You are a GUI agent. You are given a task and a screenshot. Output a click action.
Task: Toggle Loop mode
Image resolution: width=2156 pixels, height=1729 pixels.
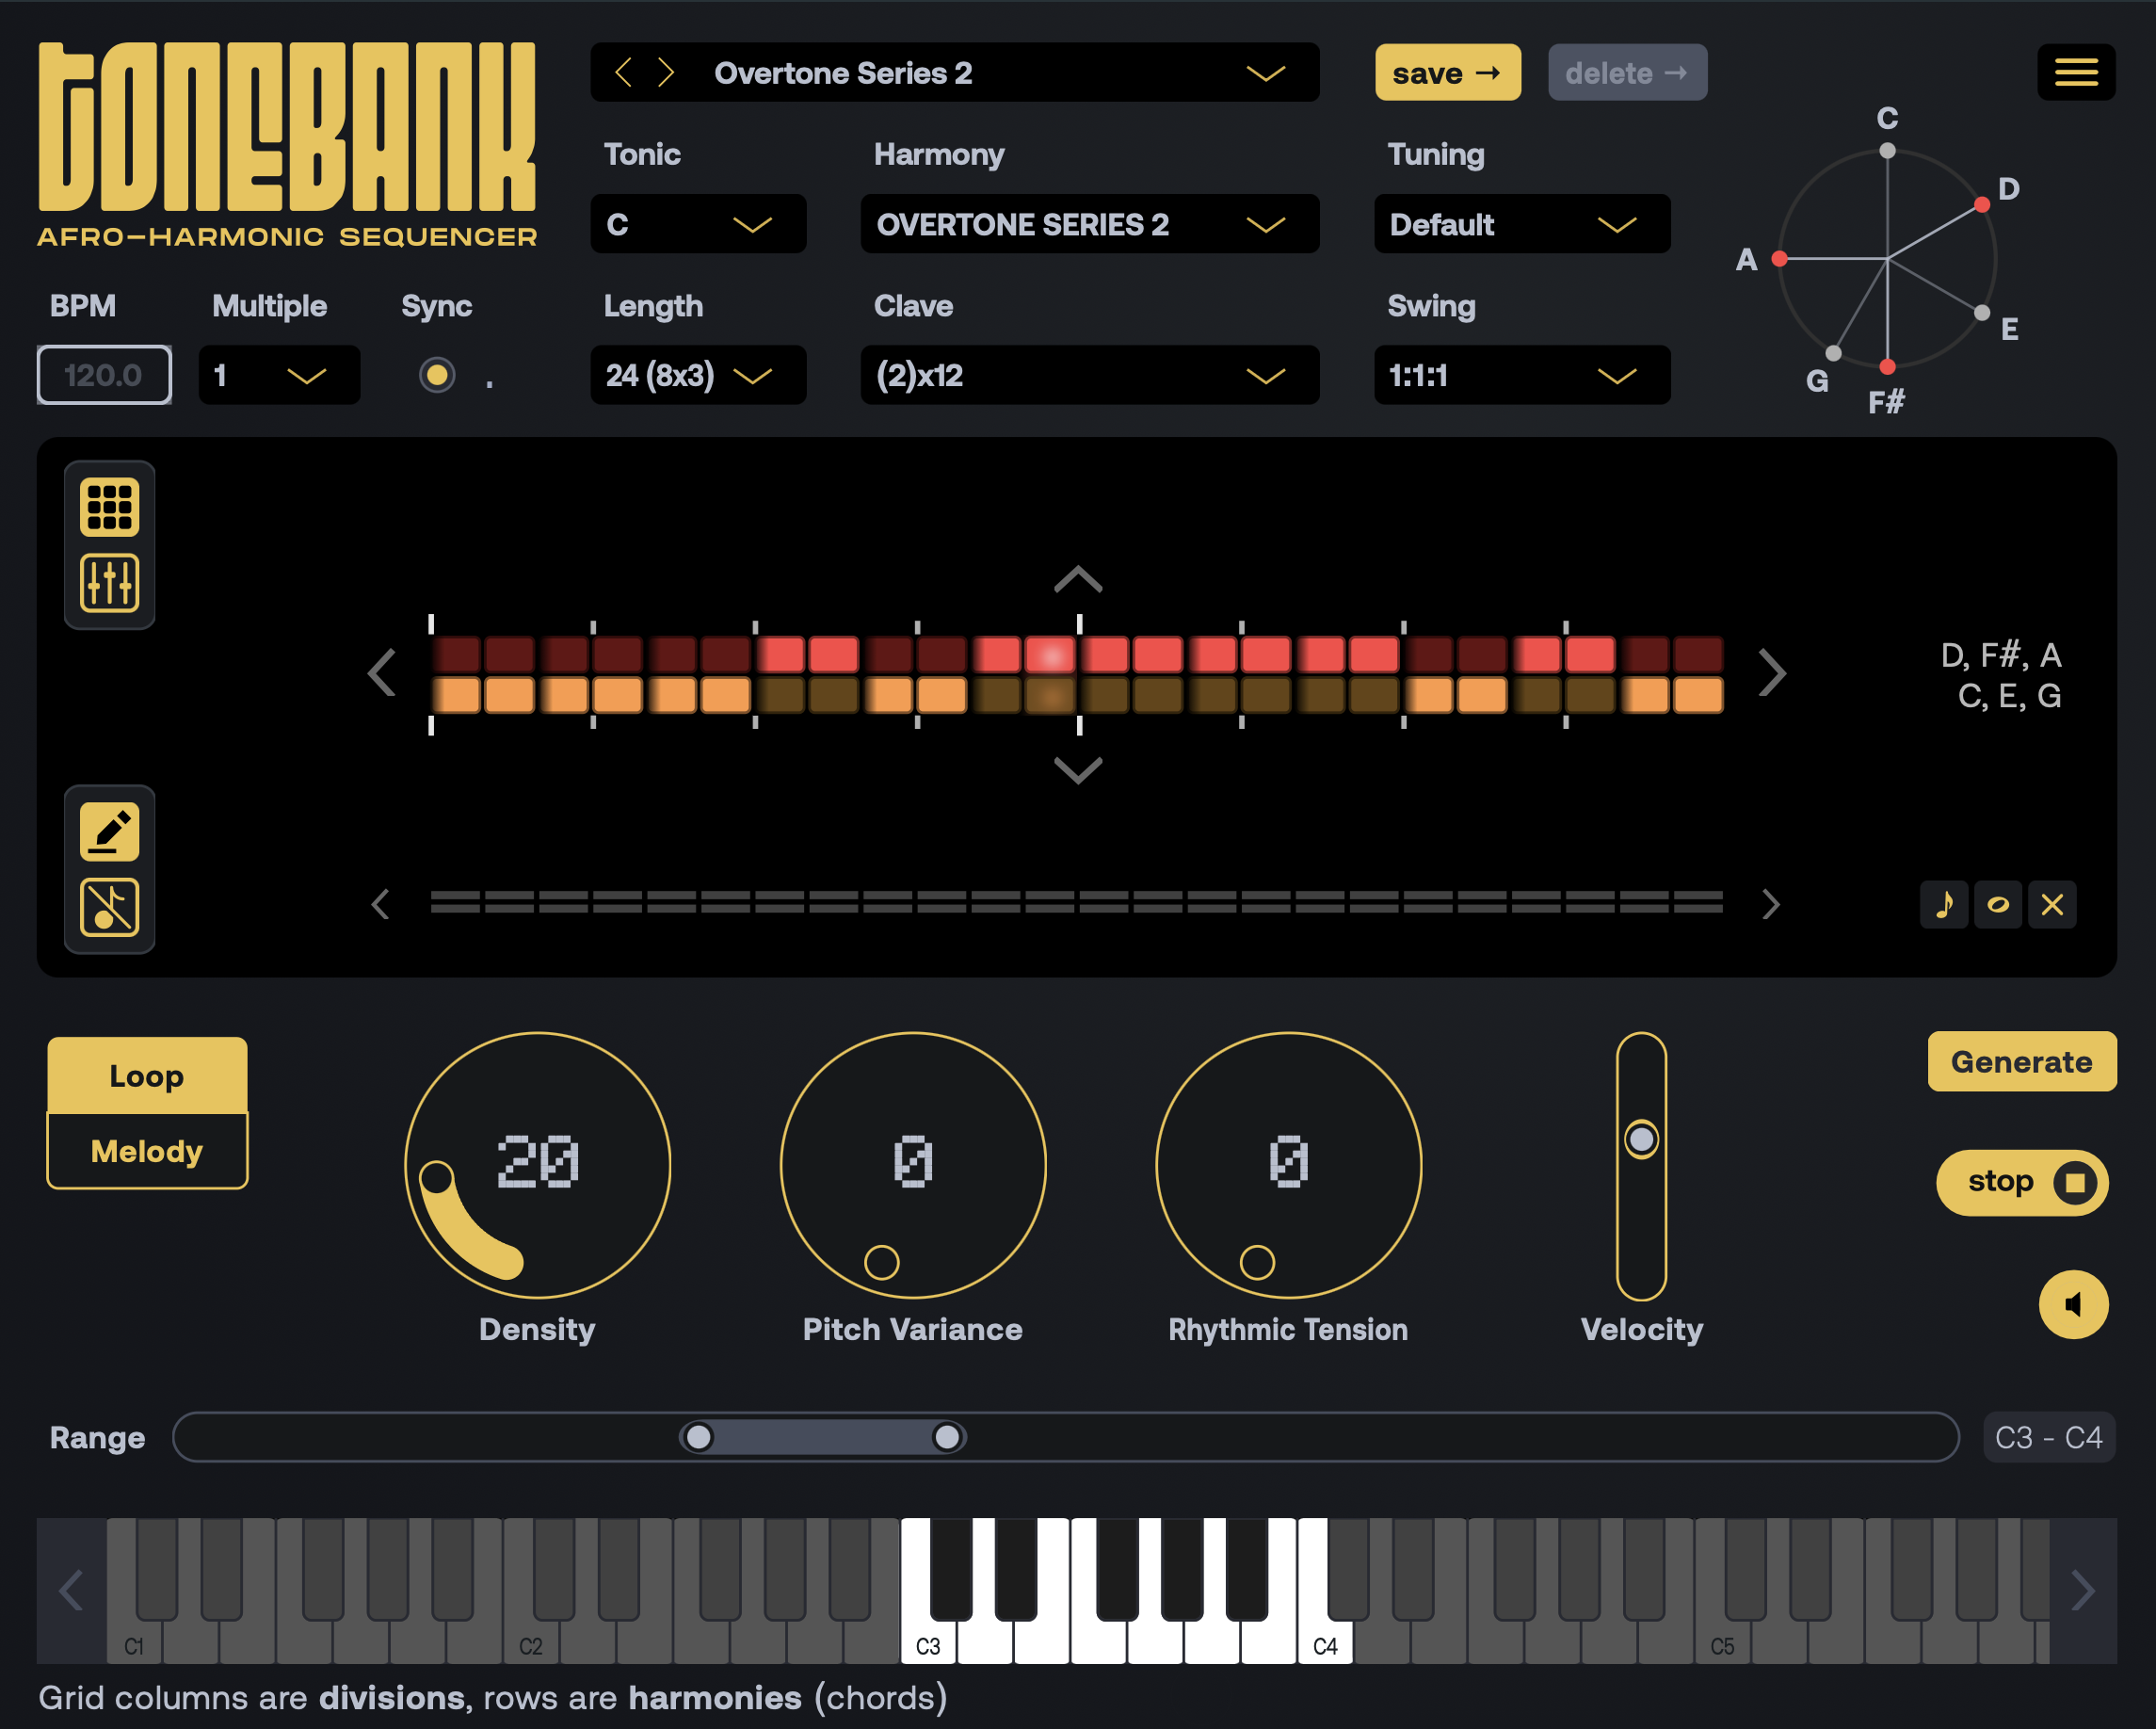[147, 1075]
